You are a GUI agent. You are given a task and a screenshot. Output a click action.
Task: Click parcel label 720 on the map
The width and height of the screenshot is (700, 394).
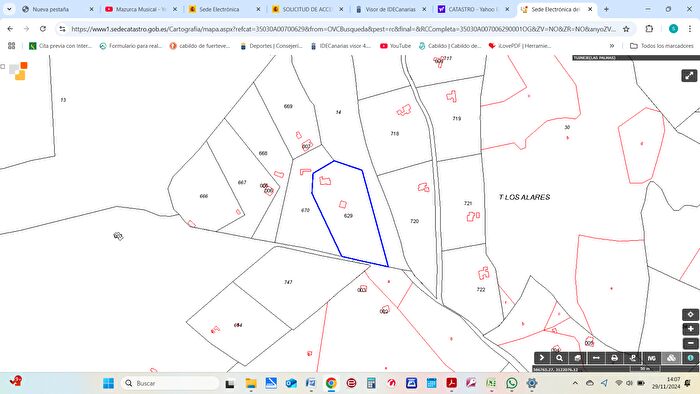(414, 221)
